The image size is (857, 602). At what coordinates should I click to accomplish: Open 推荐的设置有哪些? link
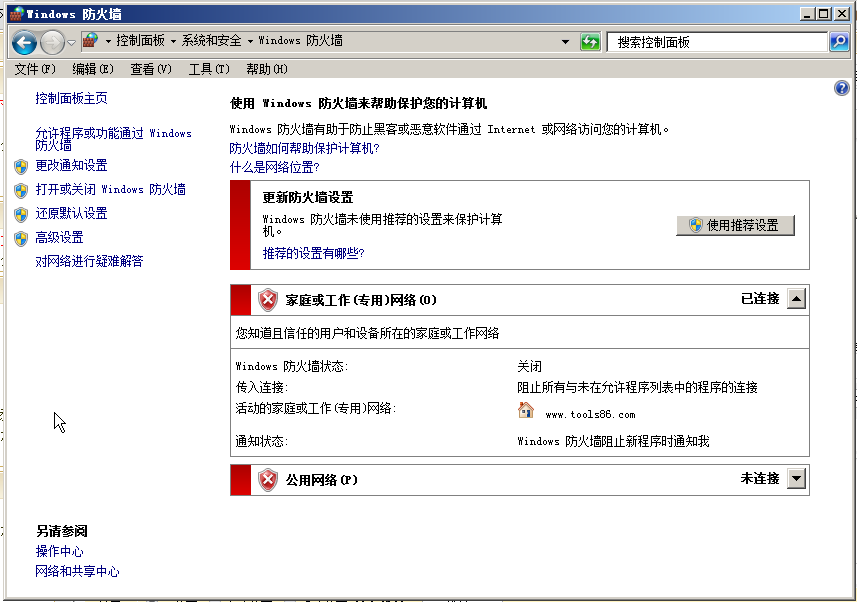[313, 253]
